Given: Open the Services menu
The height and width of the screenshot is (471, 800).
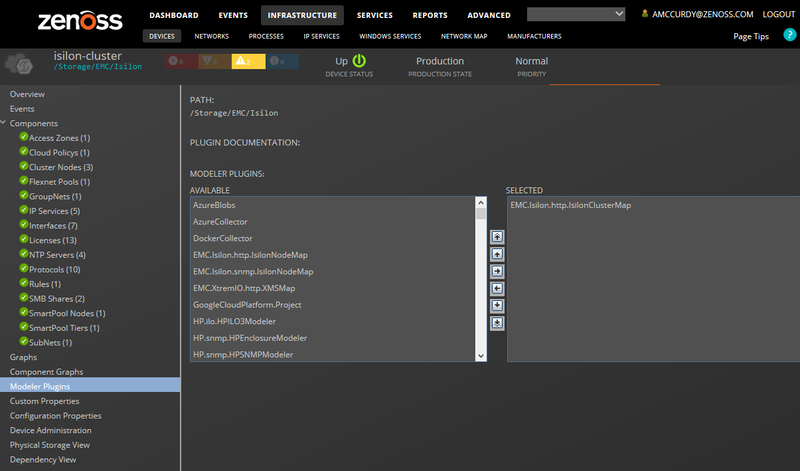Looking at the screenshot, I should click(x=374, y=15).
